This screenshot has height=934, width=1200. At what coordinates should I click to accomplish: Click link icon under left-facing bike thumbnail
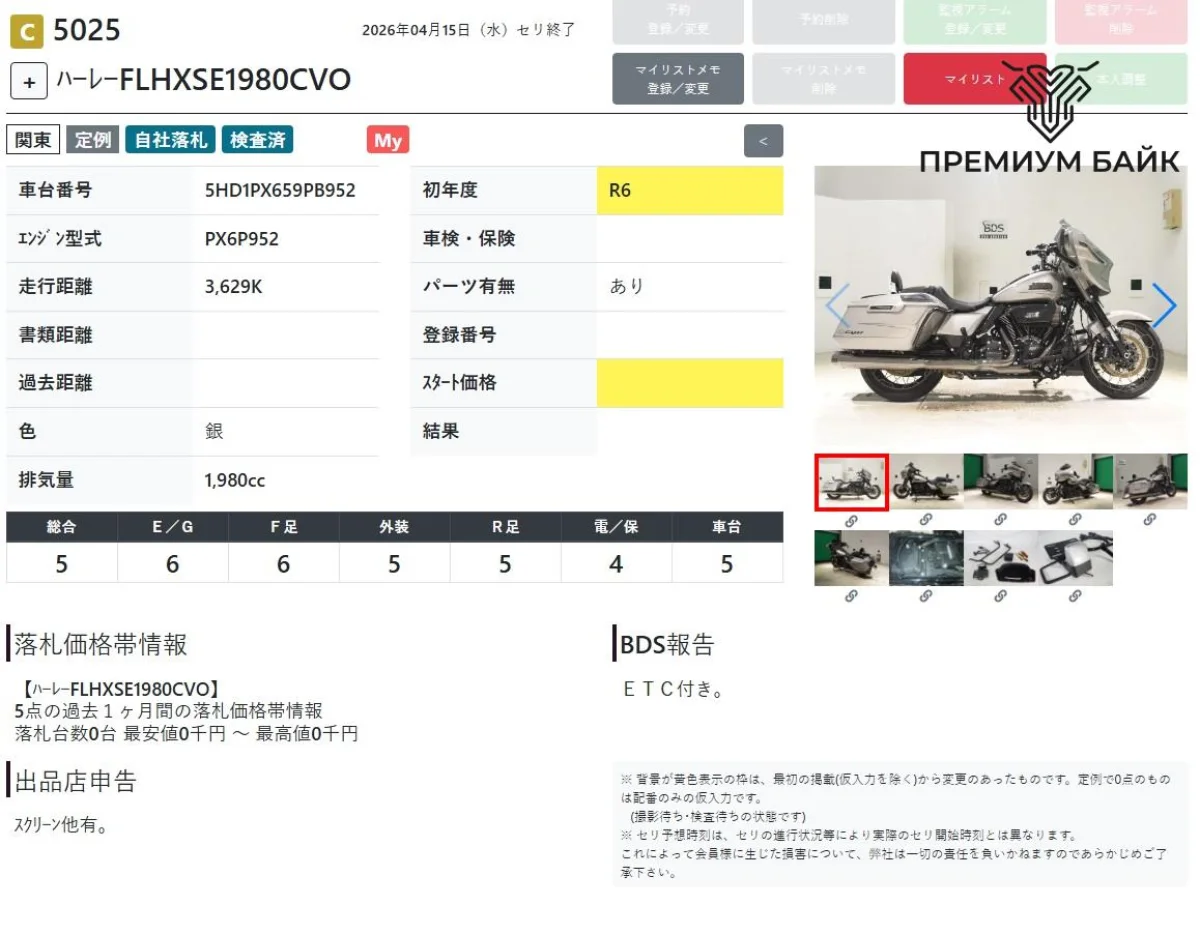[926, 520]
